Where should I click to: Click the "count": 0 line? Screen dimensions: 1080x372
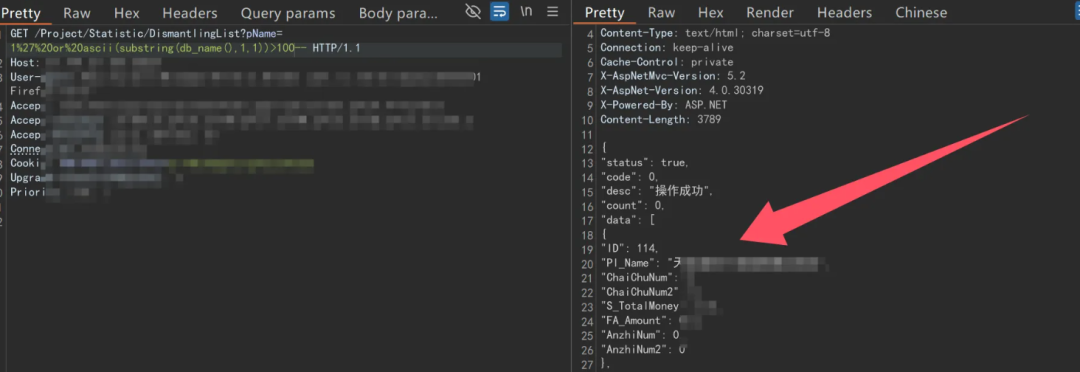pos(633,206)
